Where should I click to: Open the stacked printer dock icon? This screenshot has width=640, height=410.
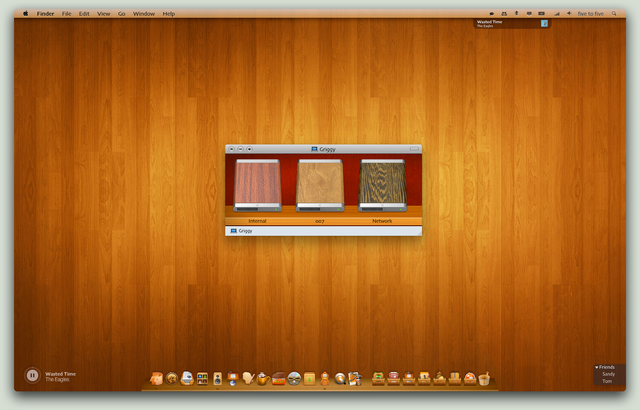coord(187,378)
